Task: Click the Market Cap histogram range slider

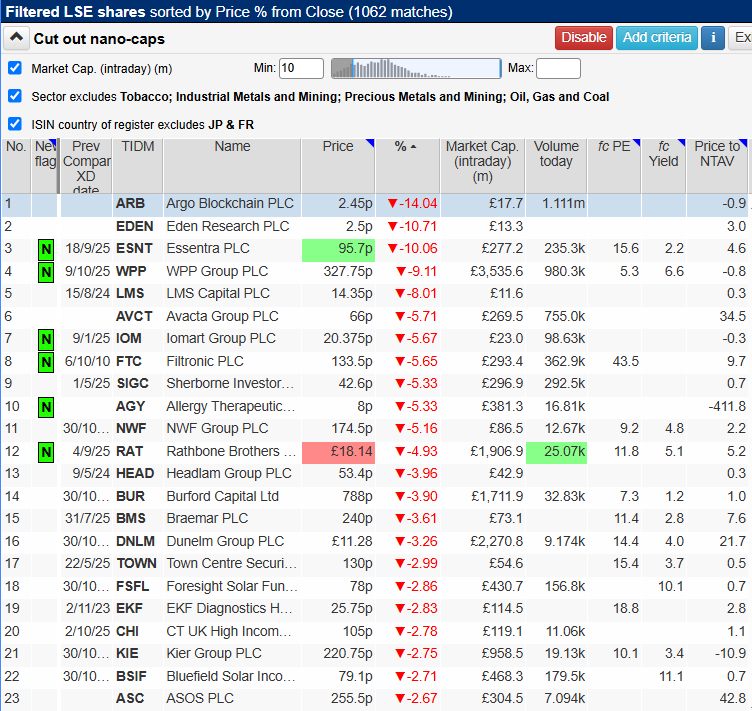Action: (416, 68)
